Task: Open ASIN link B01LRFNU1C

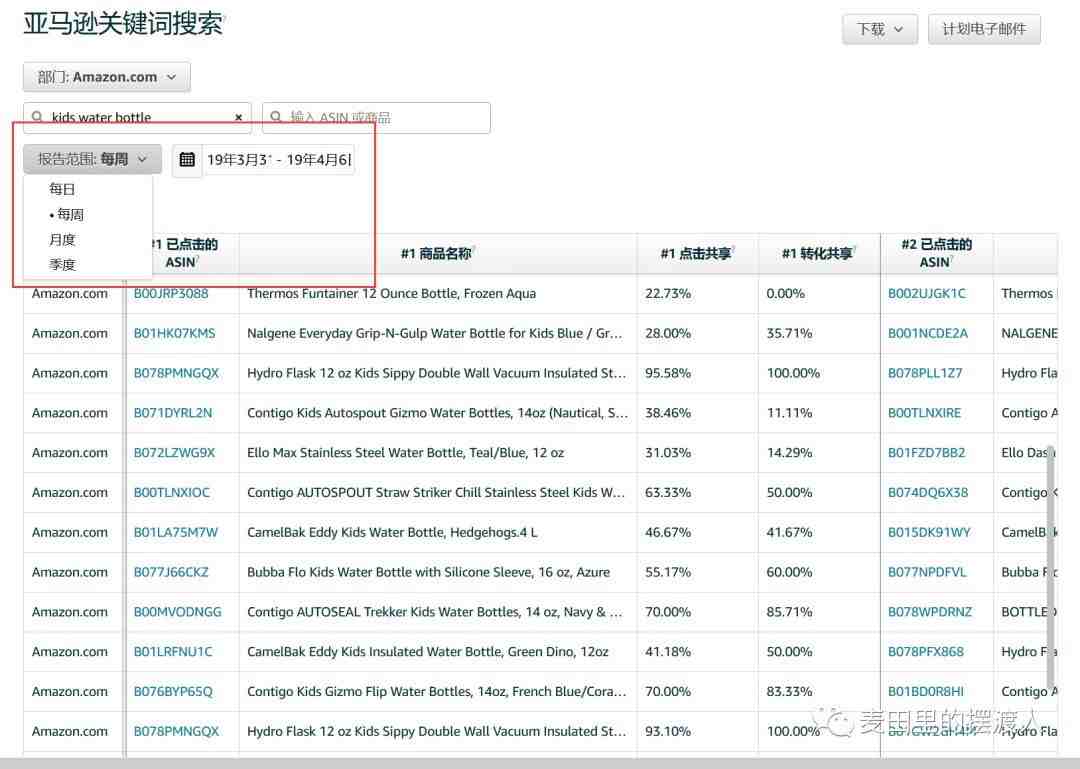Action: 173,652
